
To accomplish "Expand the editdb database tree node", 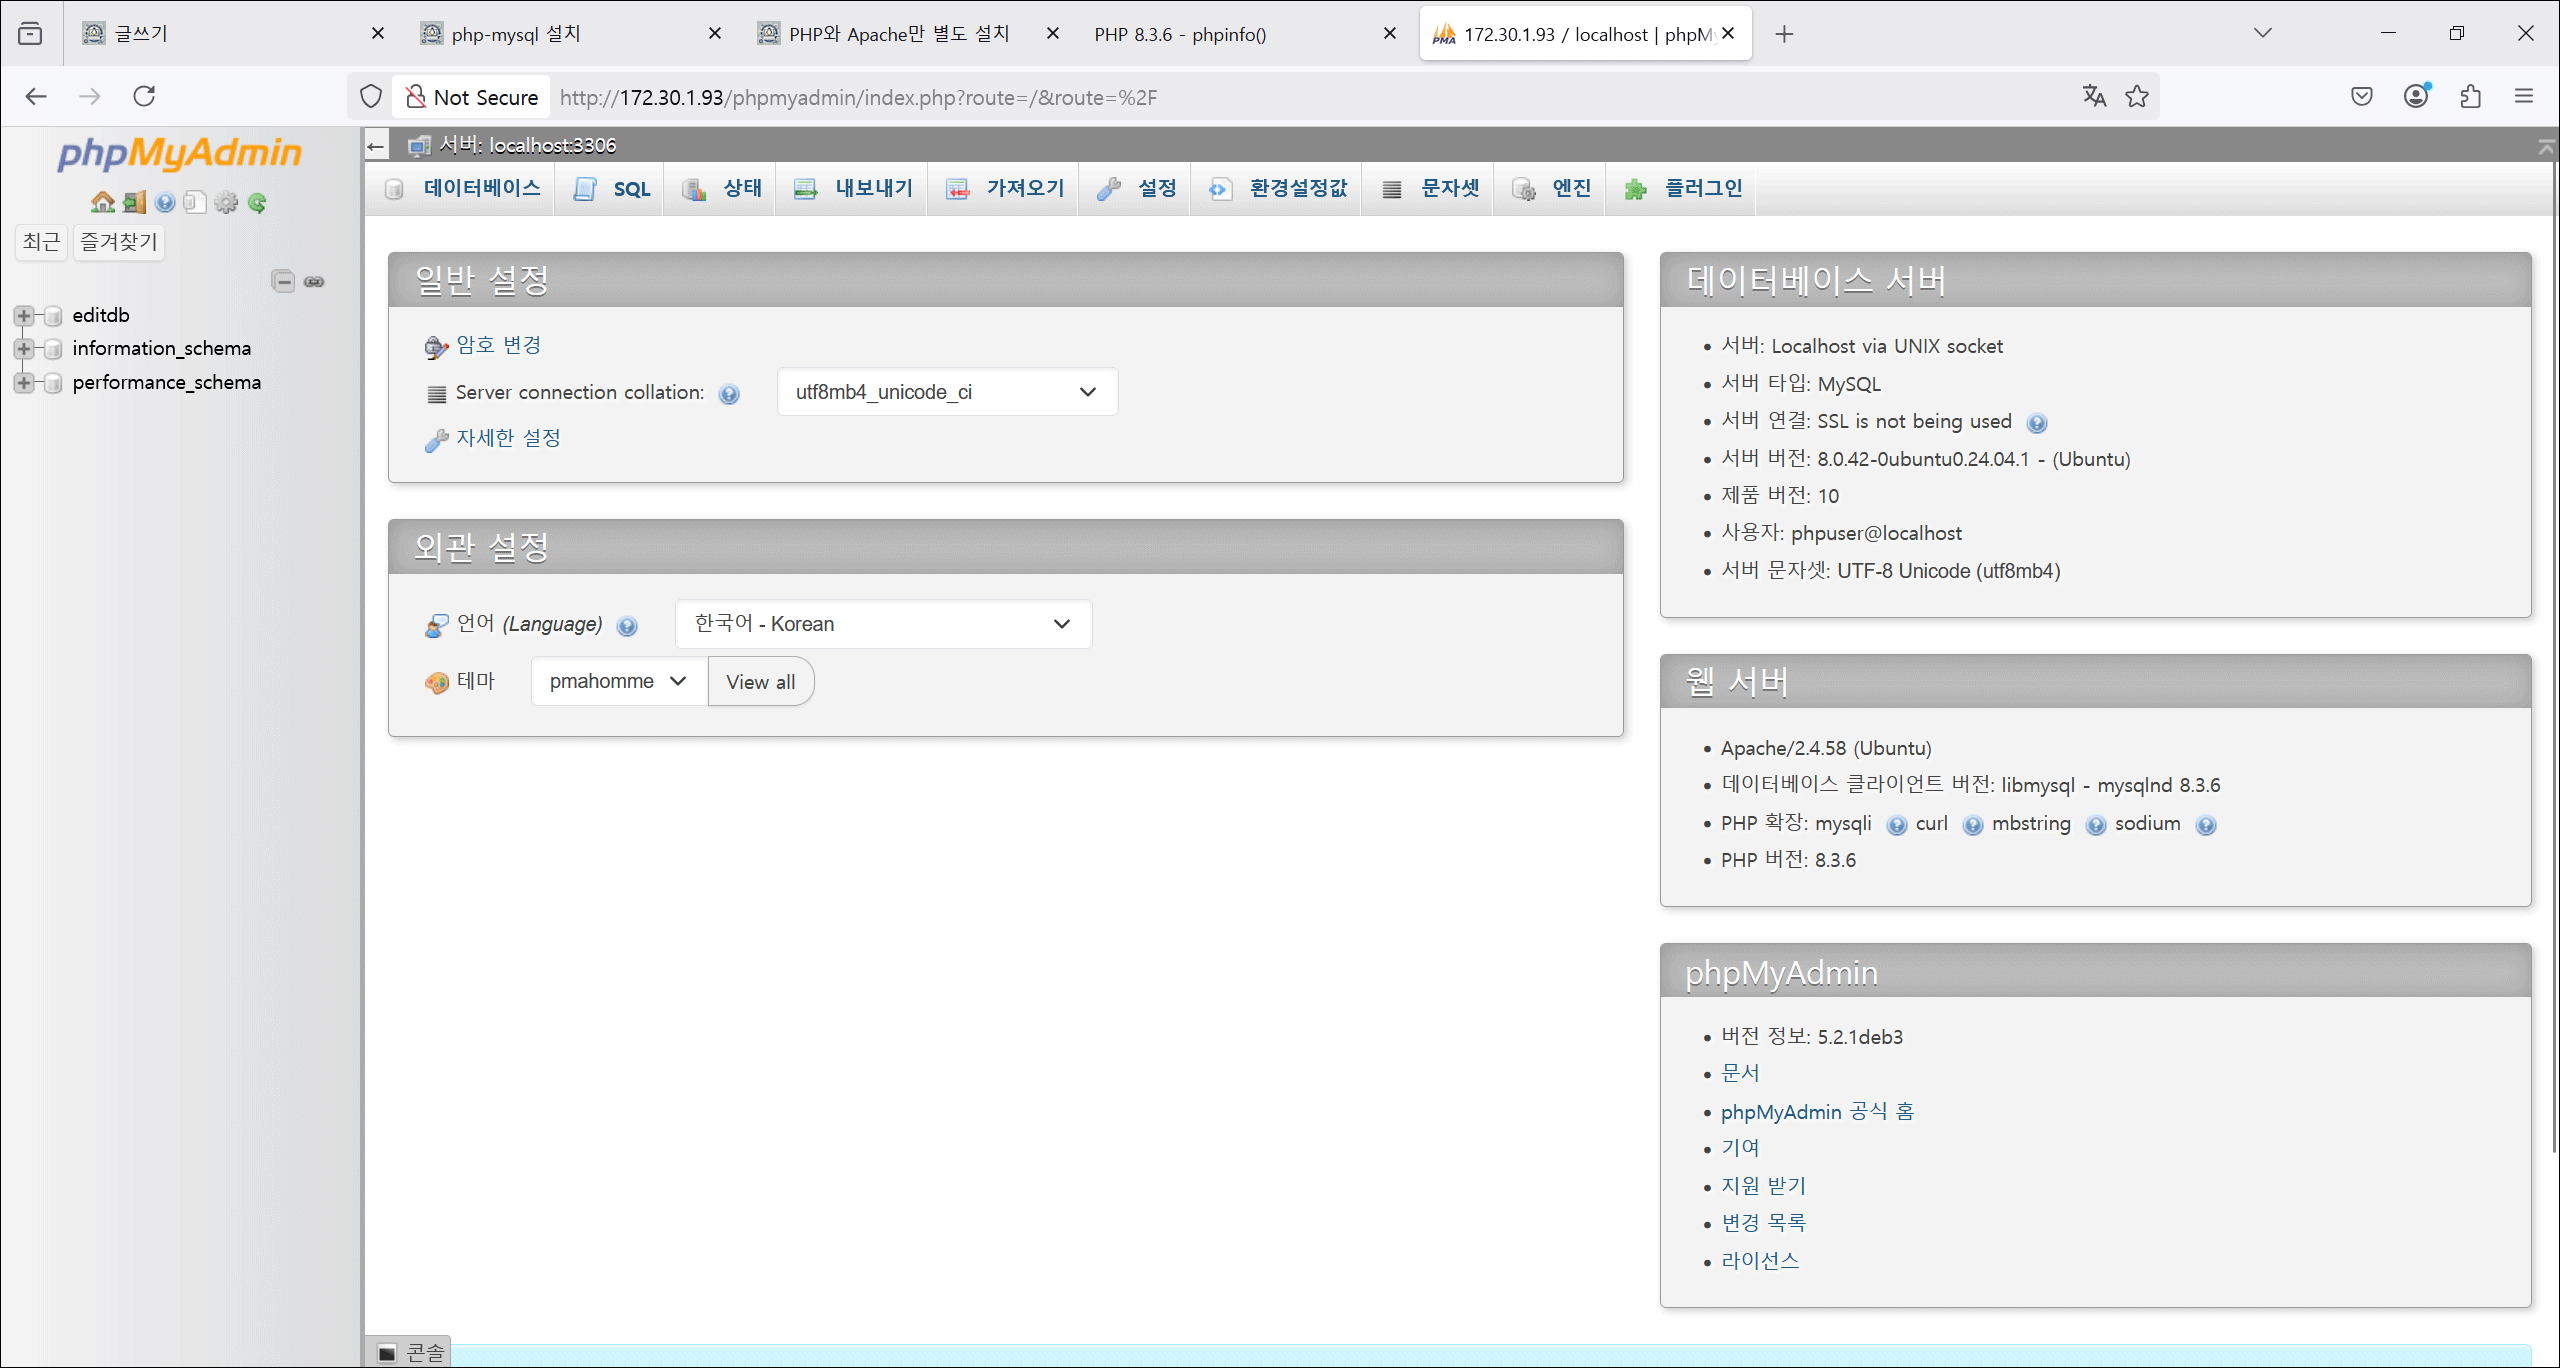I will (24, 316).
